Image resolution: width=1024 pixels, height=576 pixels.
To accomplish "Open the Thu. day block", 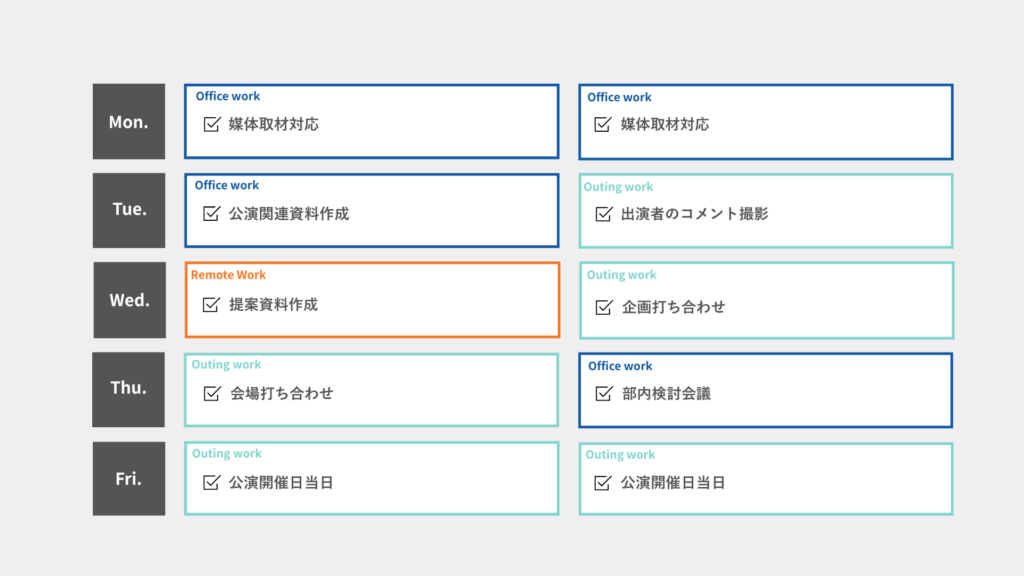I will pos(129,388).
